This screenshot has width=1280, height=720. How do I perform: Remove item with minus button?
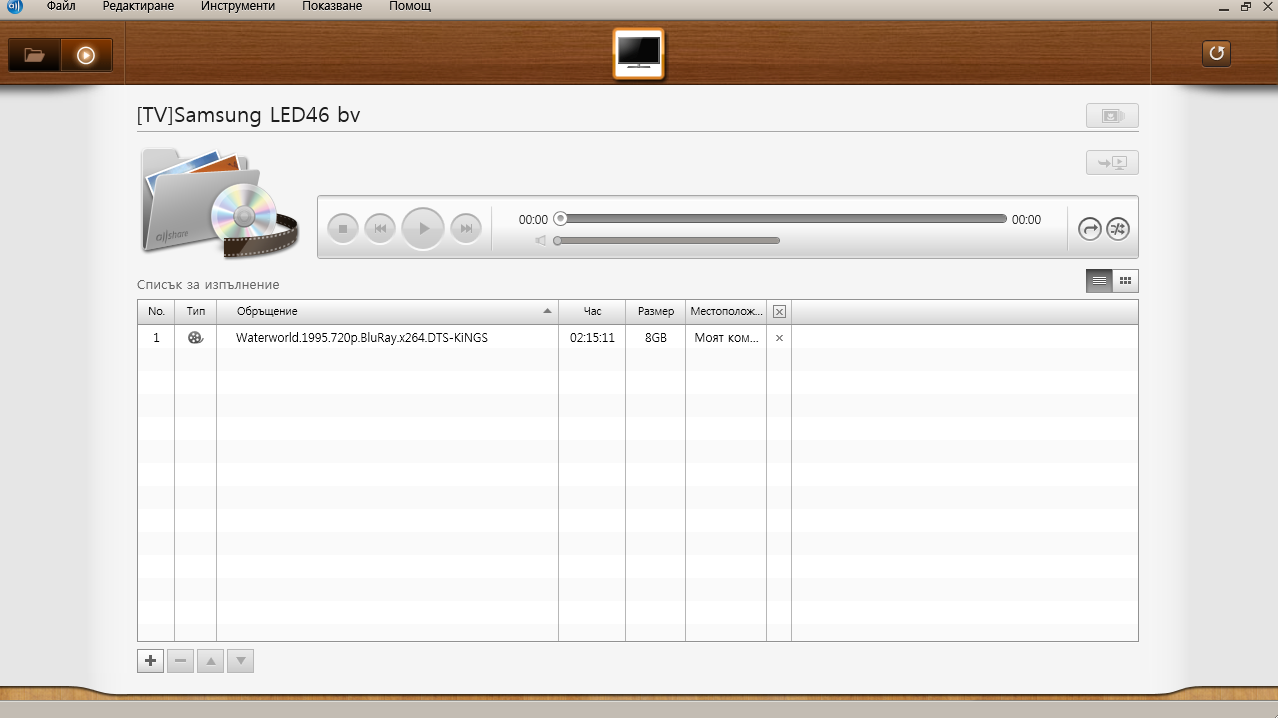(180, 661)
